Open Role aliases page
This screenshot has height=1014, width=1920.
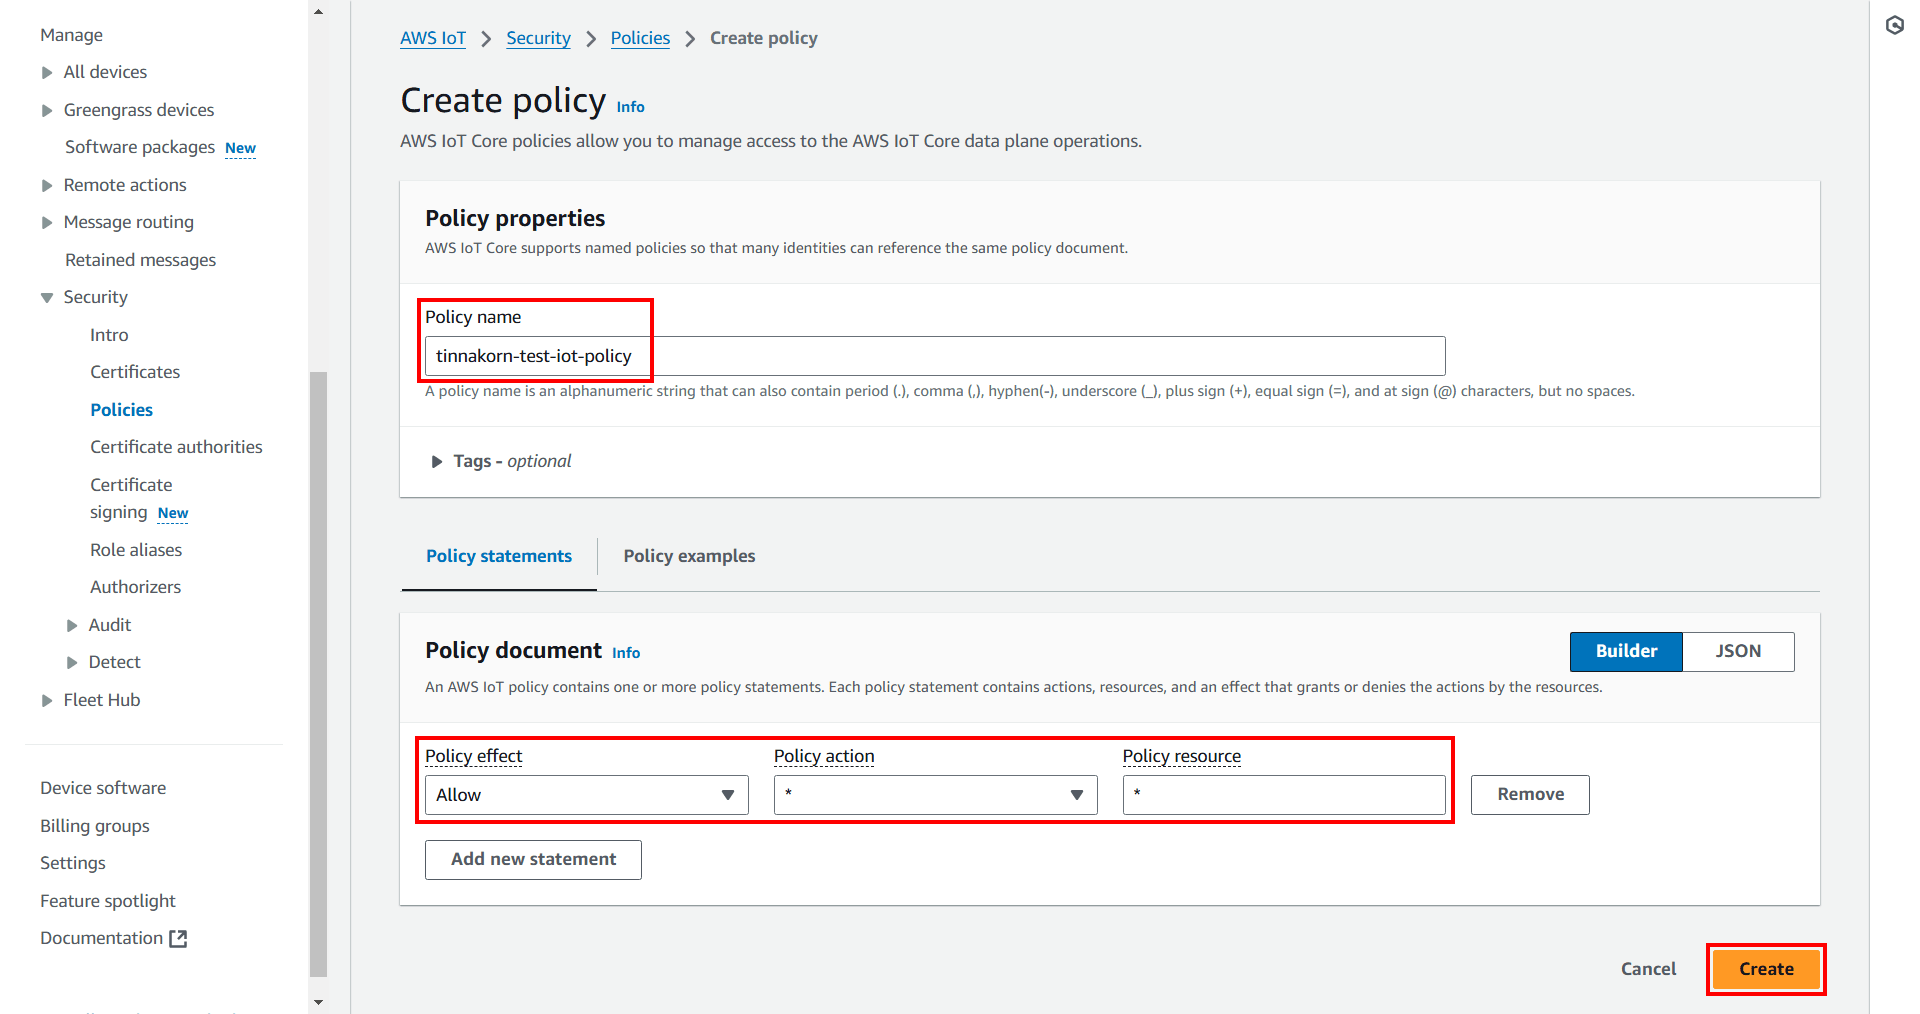coord(136,550)
